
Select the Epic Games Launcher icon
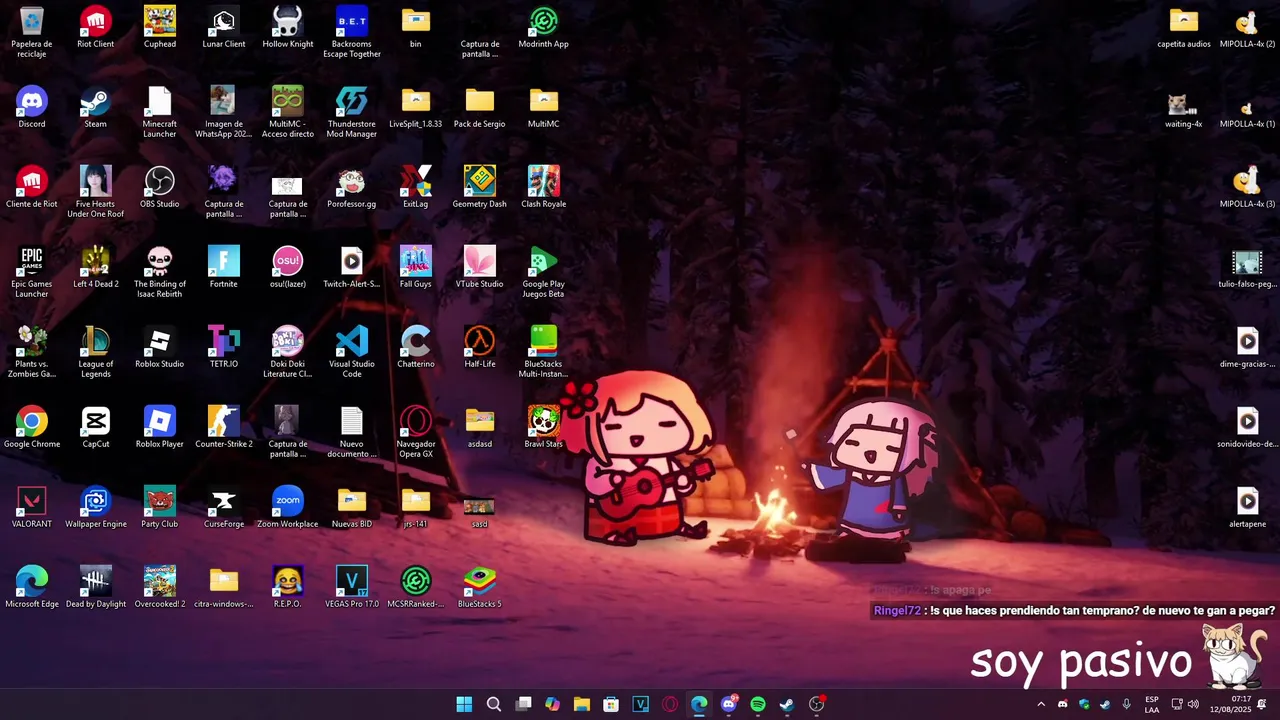coord(32,272)
